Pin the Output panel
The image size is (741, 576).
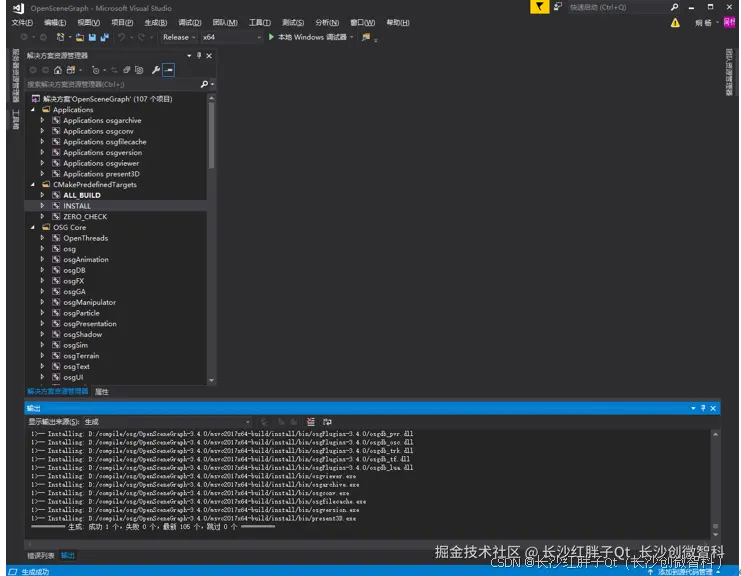703,408
